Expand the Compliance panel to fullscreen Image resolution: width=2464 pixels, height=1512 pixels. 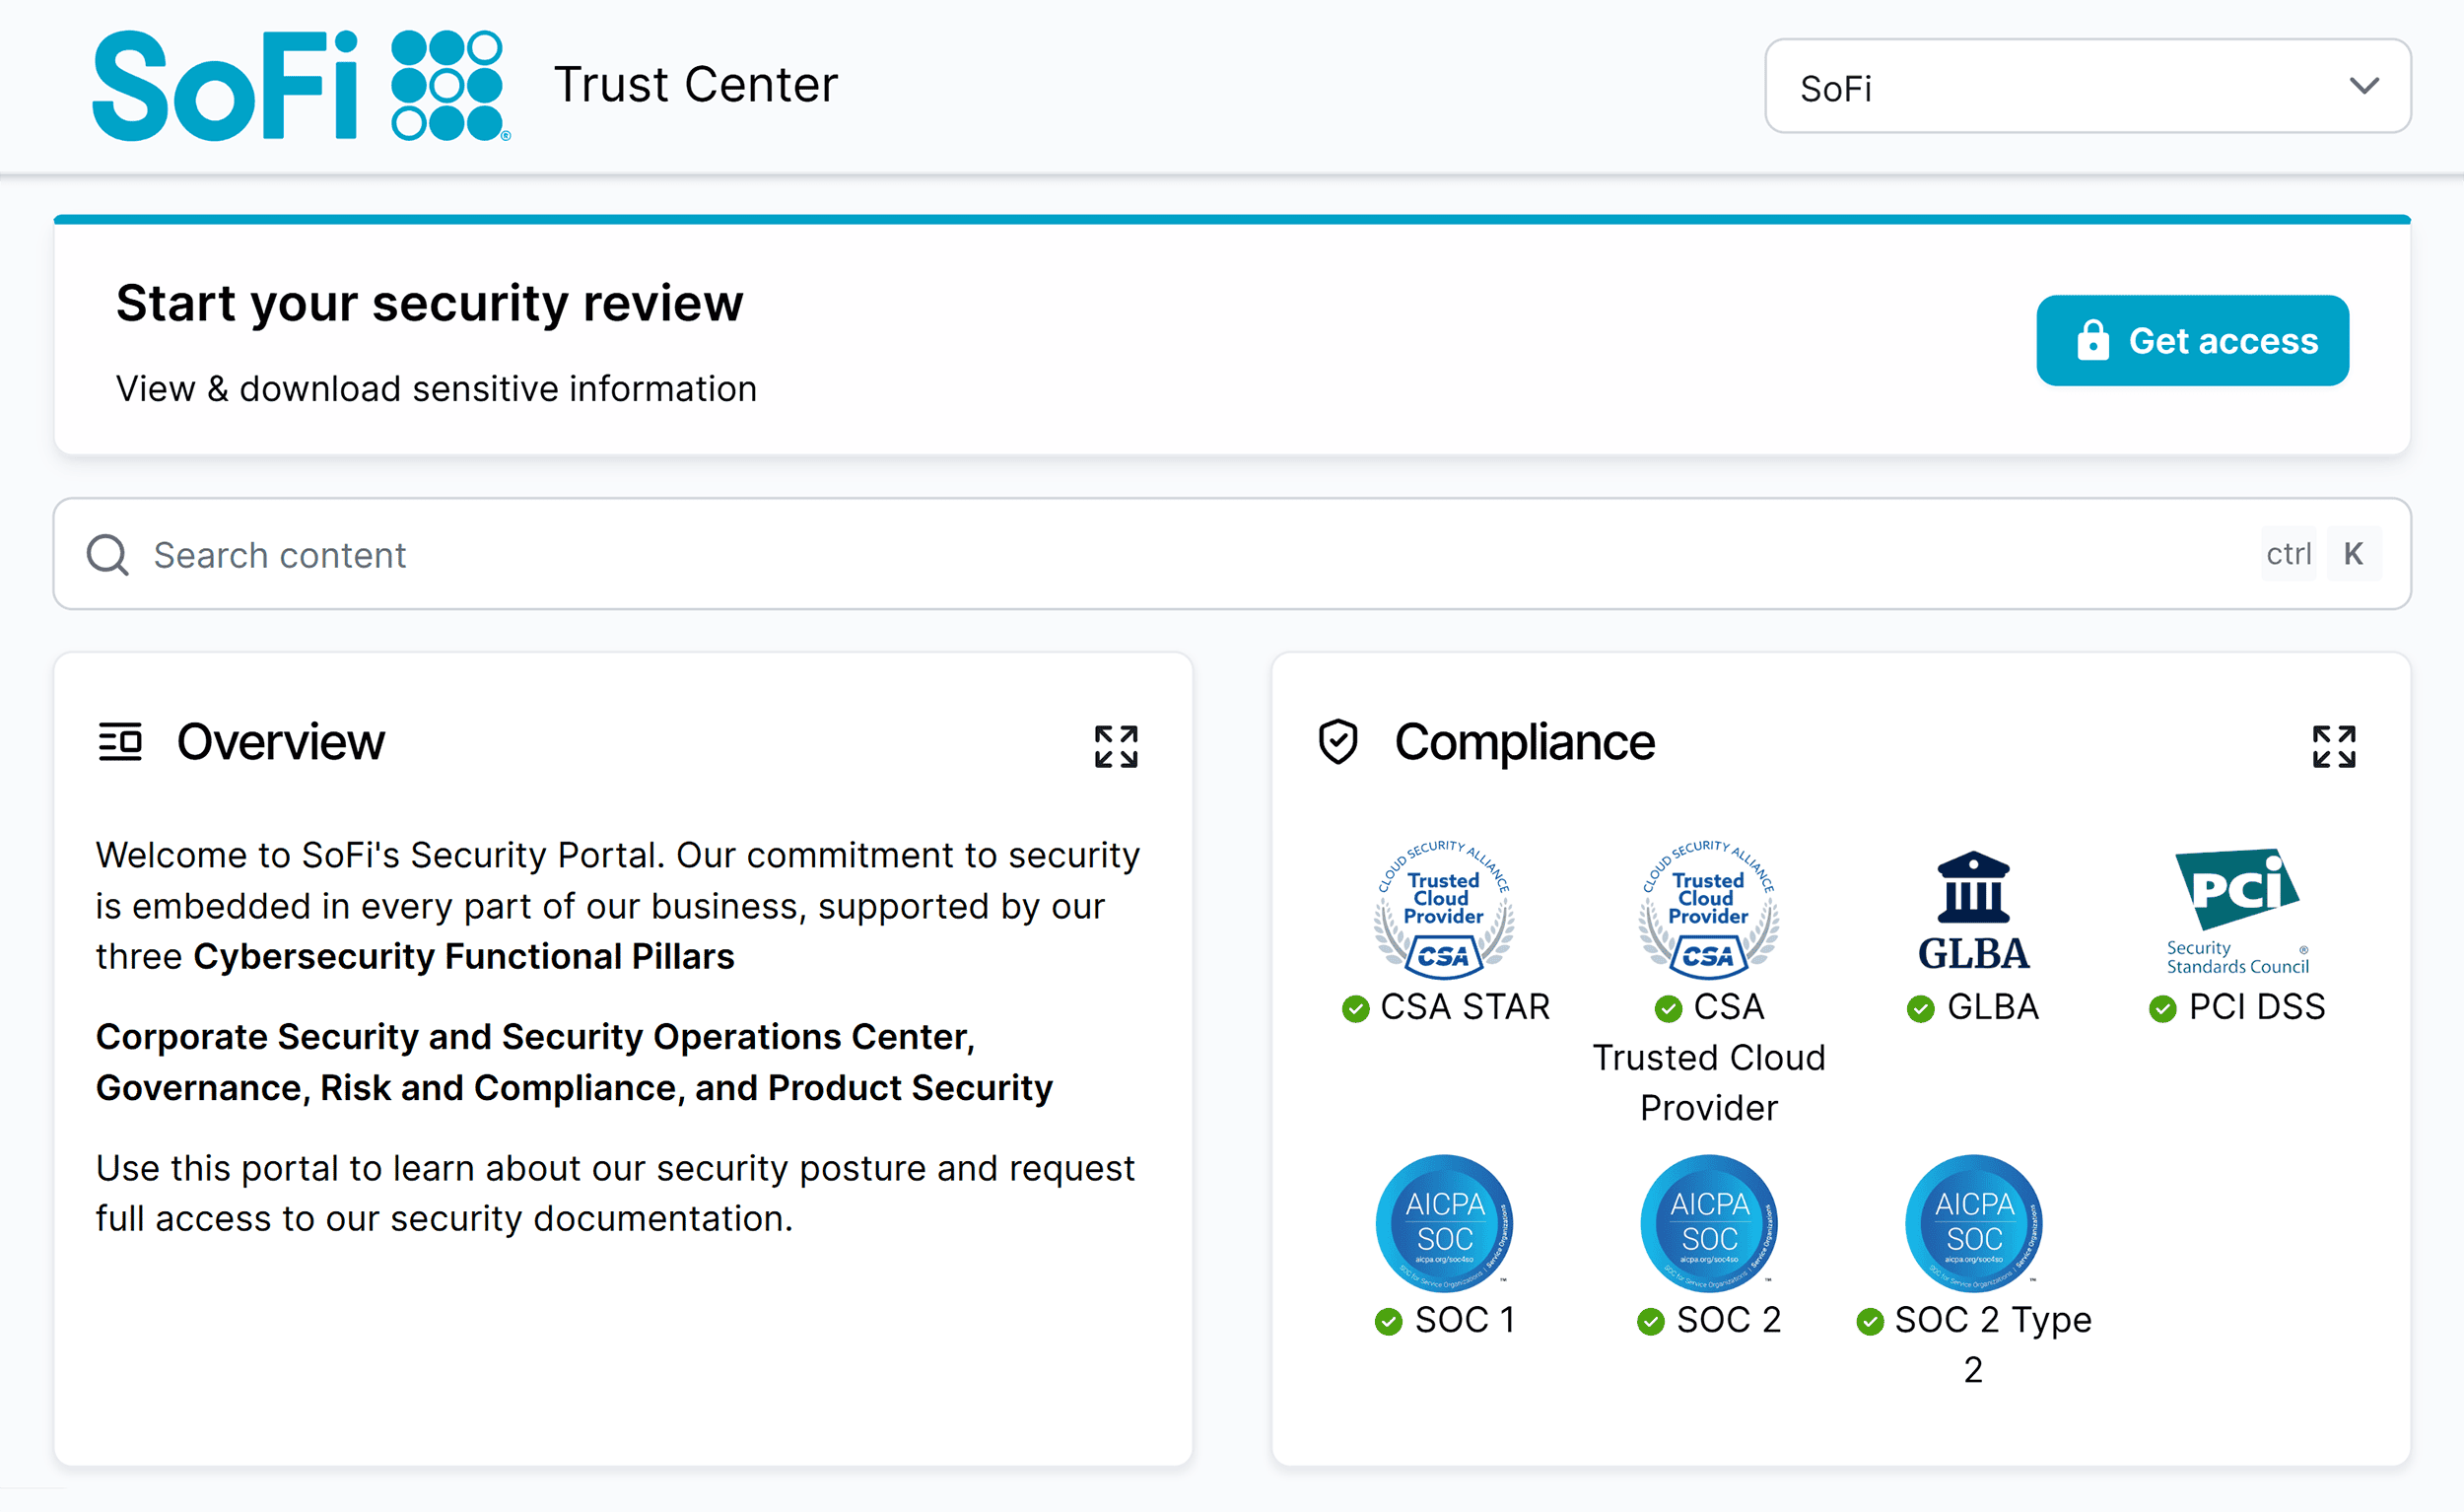coord(2334,746)
